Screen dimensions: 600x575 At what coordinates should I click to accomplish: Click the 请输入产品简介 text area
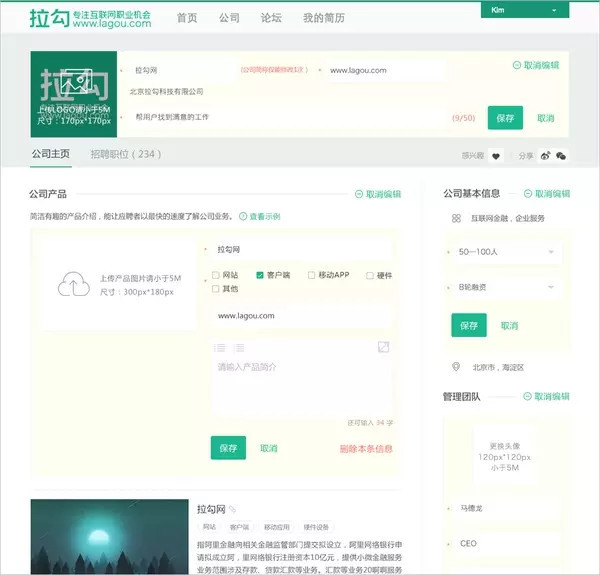click(301, 377)
